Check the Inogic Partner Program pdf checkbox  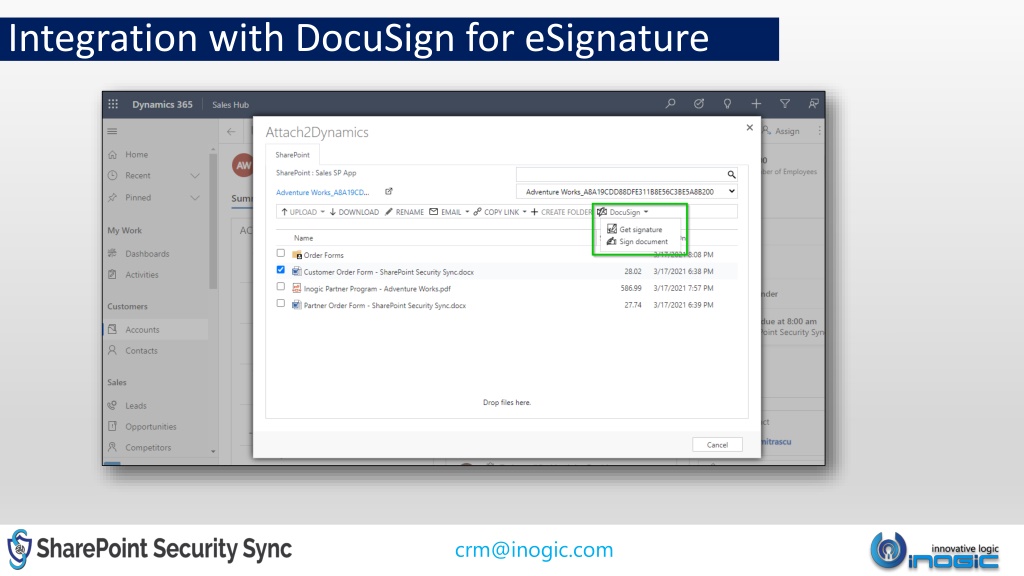point(281,286)
